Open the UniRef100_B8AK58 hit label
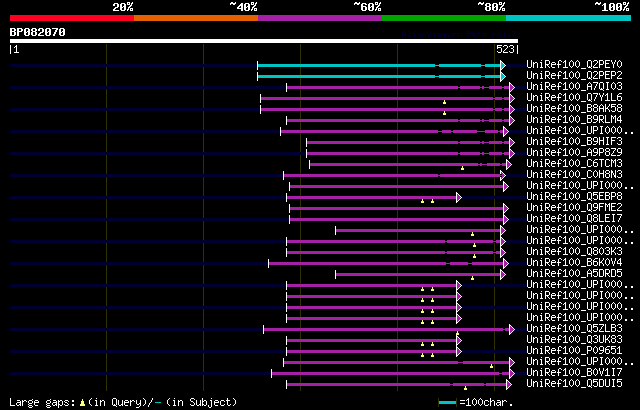The width and height of the screenshot is (640, 410). (574, 109)
